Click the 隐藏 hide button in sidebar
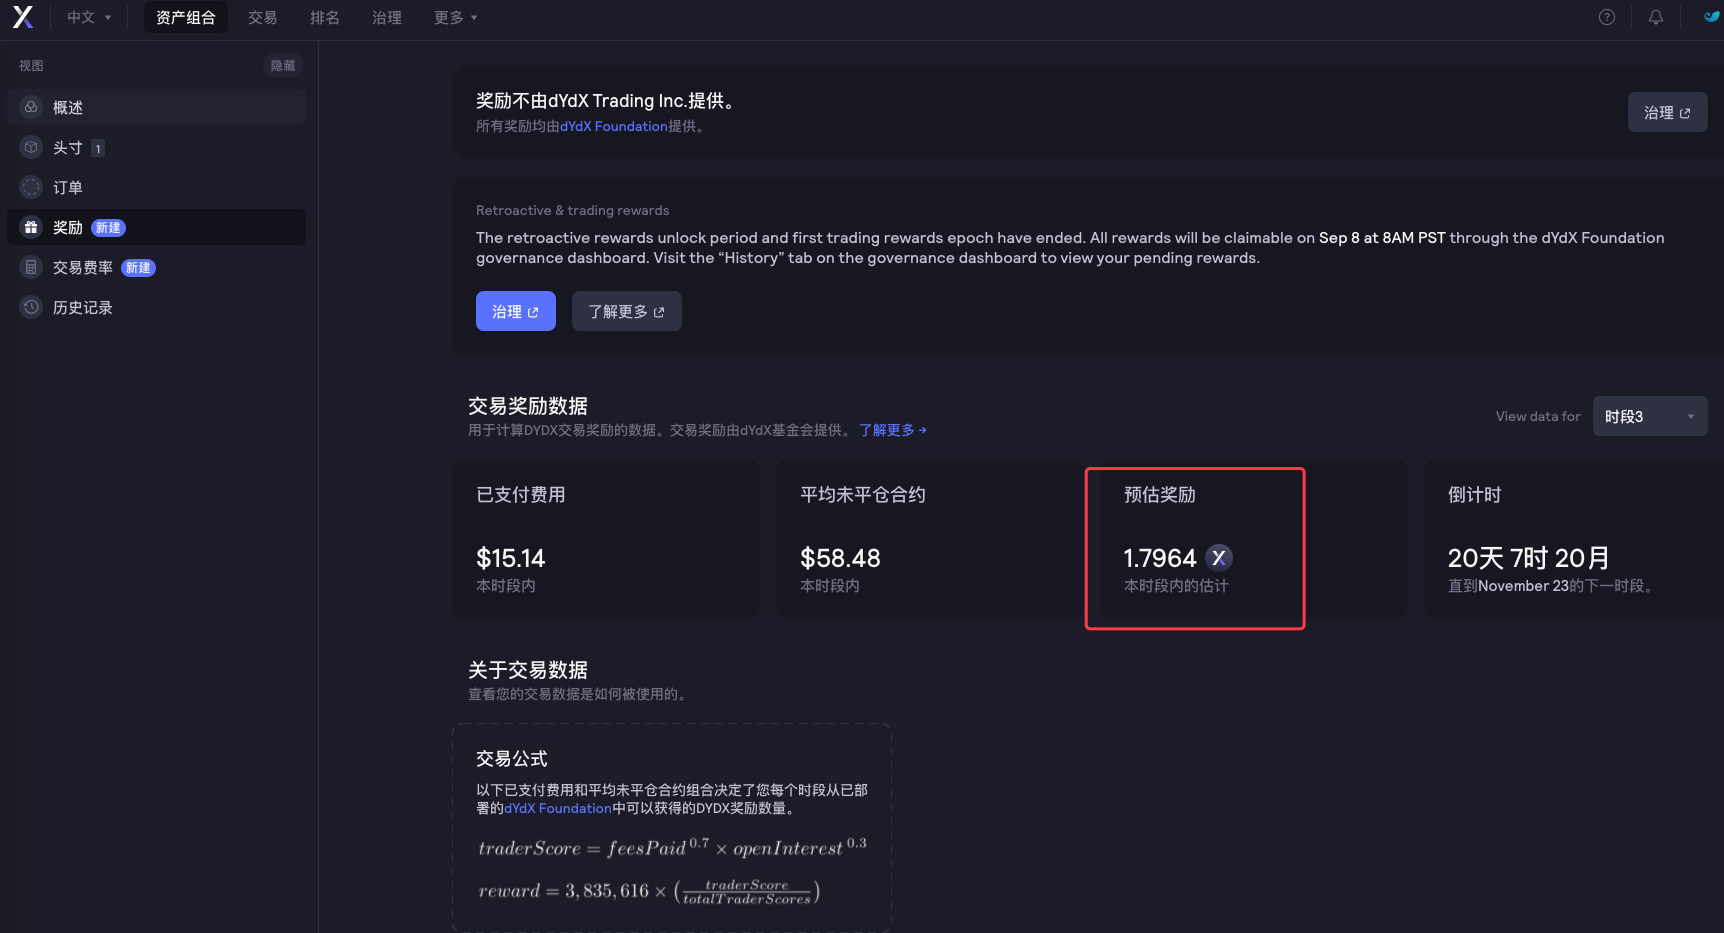Viewport: 1724px width, 933px height. (x=283, y=65)
